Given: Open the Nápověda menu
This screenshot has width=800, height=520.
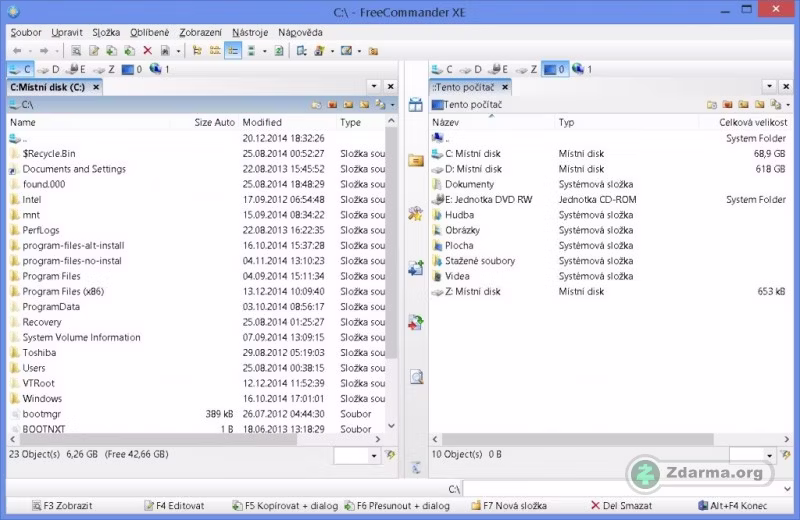Looking at the screenshot, I should pos(300,32).
